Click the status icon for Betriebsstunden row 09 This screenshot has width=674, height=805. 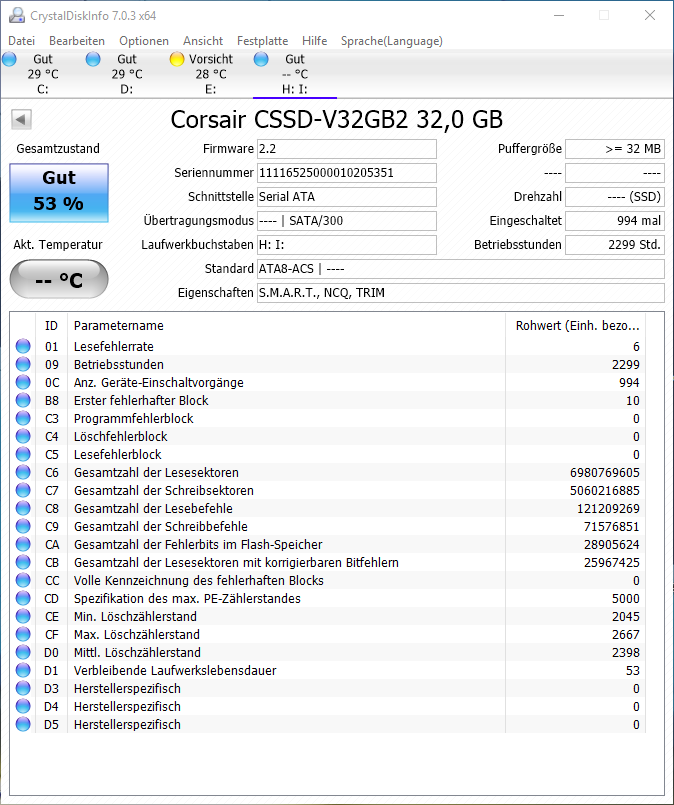(x=23, y=364)
